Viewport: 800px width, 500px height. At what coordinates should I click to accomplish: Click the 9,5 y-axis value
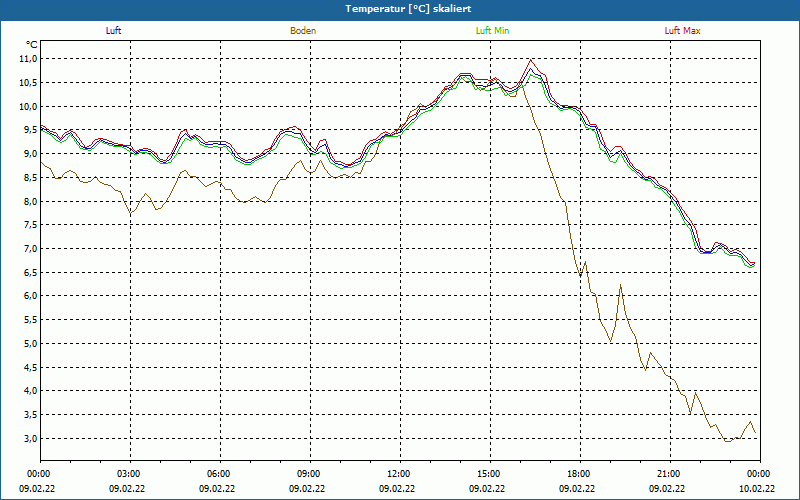tap(31, 130)
